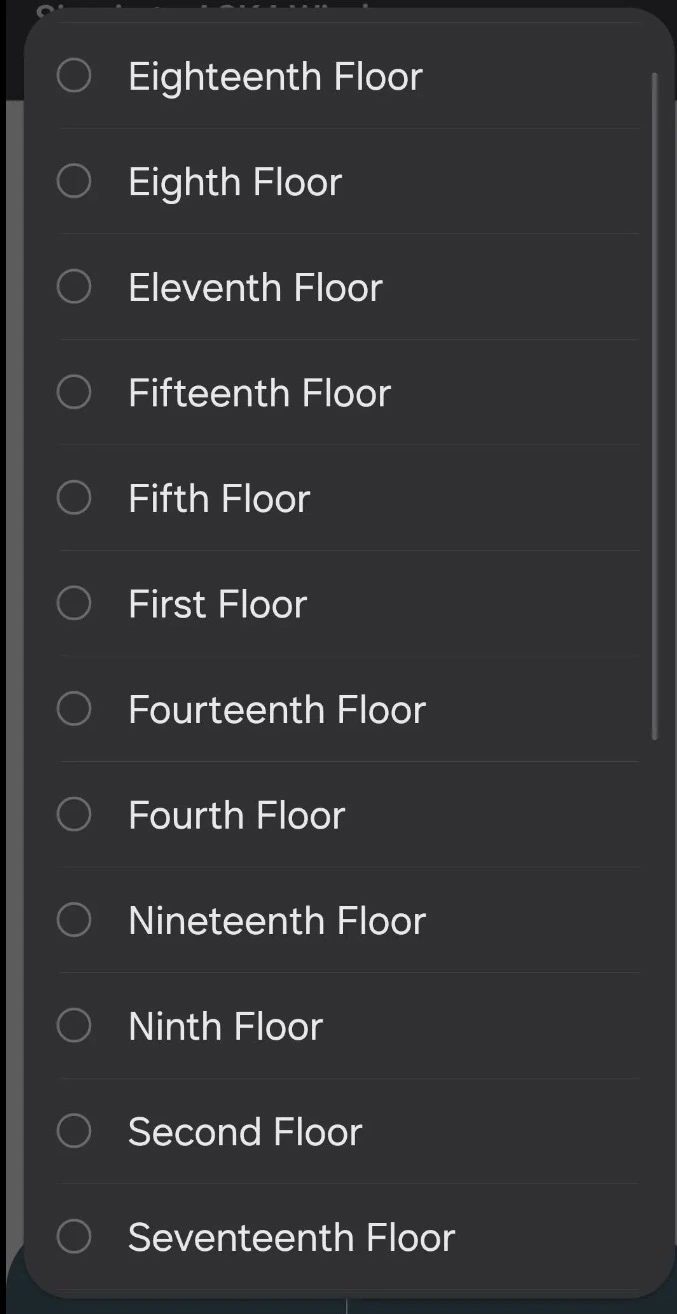Click the 'Eighteenth Floor' list label
677x1314 pixels.
pyautogui.click(x=275, y=77)
